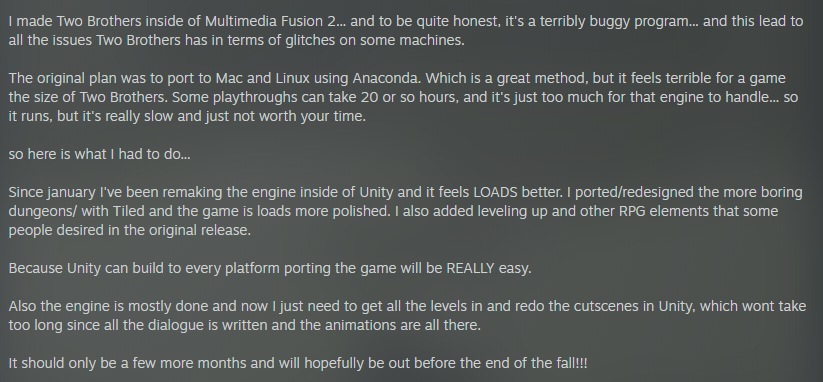Click the sentence starting "Because Unity can build"
The height and width of the screenshot is (382, 823).
(270, 268)
